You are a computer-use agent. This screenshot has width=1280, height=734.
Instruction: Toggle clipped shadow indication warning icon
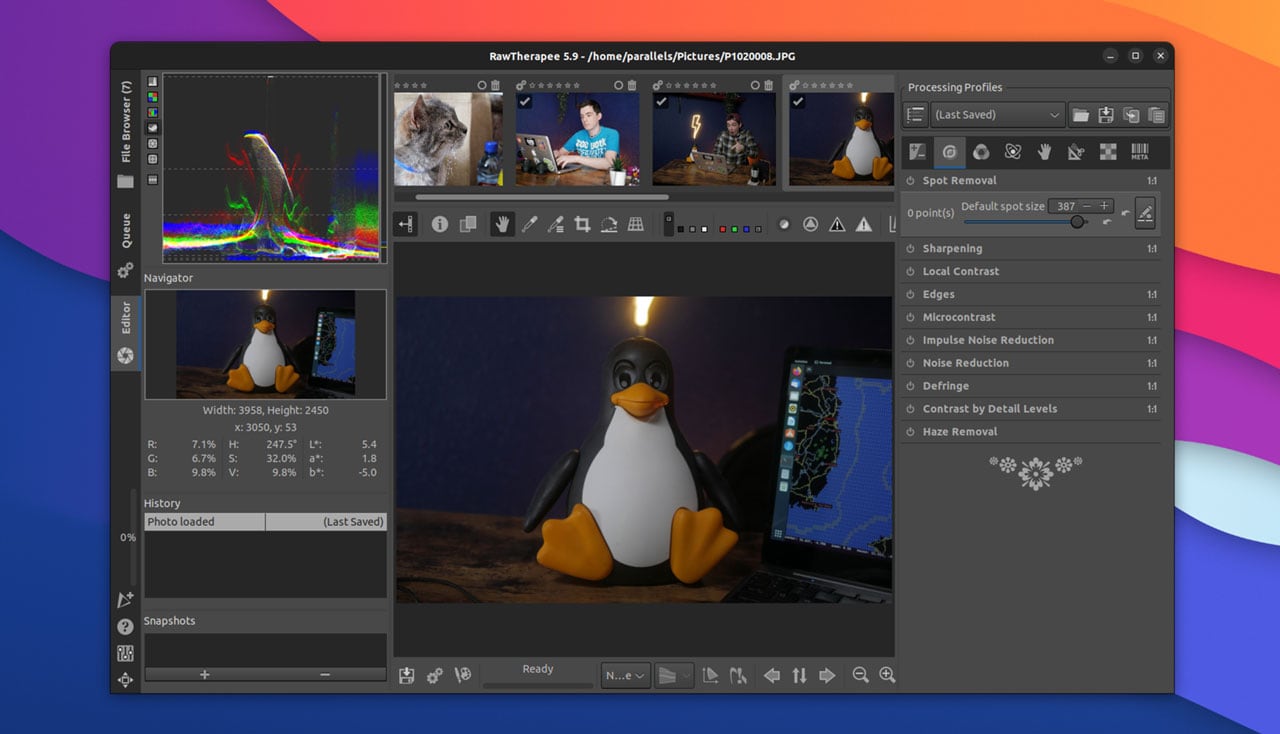[837, 225]
